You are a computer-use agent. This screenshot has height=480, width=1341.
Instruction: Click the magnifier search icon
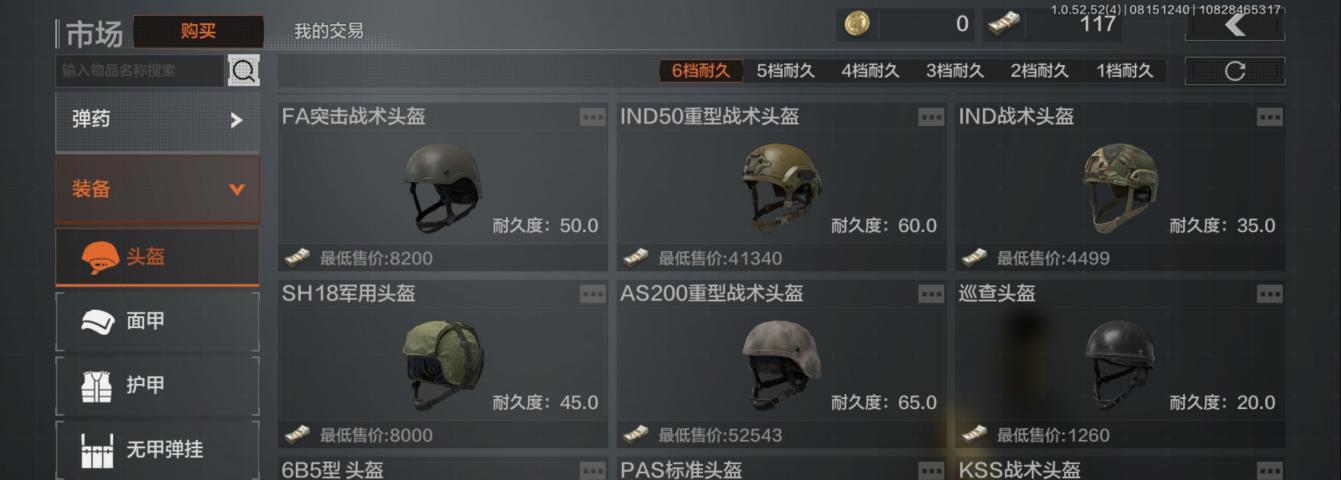(x=243, y=70)
